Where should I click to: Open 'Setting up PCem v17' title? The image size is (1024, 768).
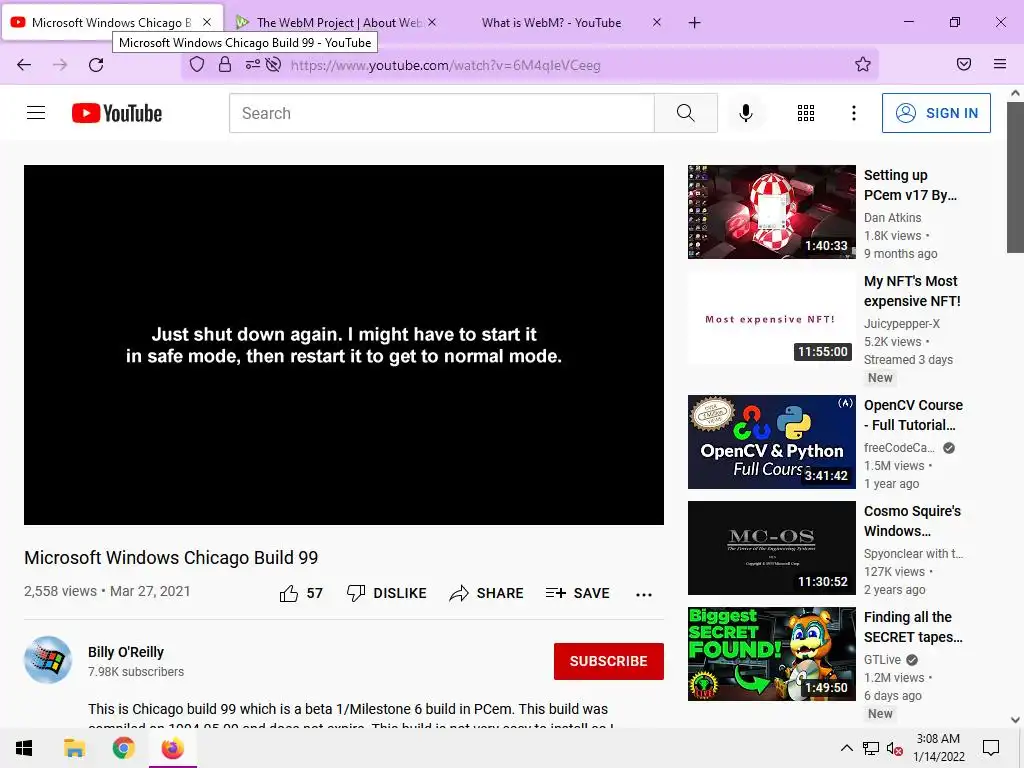(910, 185)
